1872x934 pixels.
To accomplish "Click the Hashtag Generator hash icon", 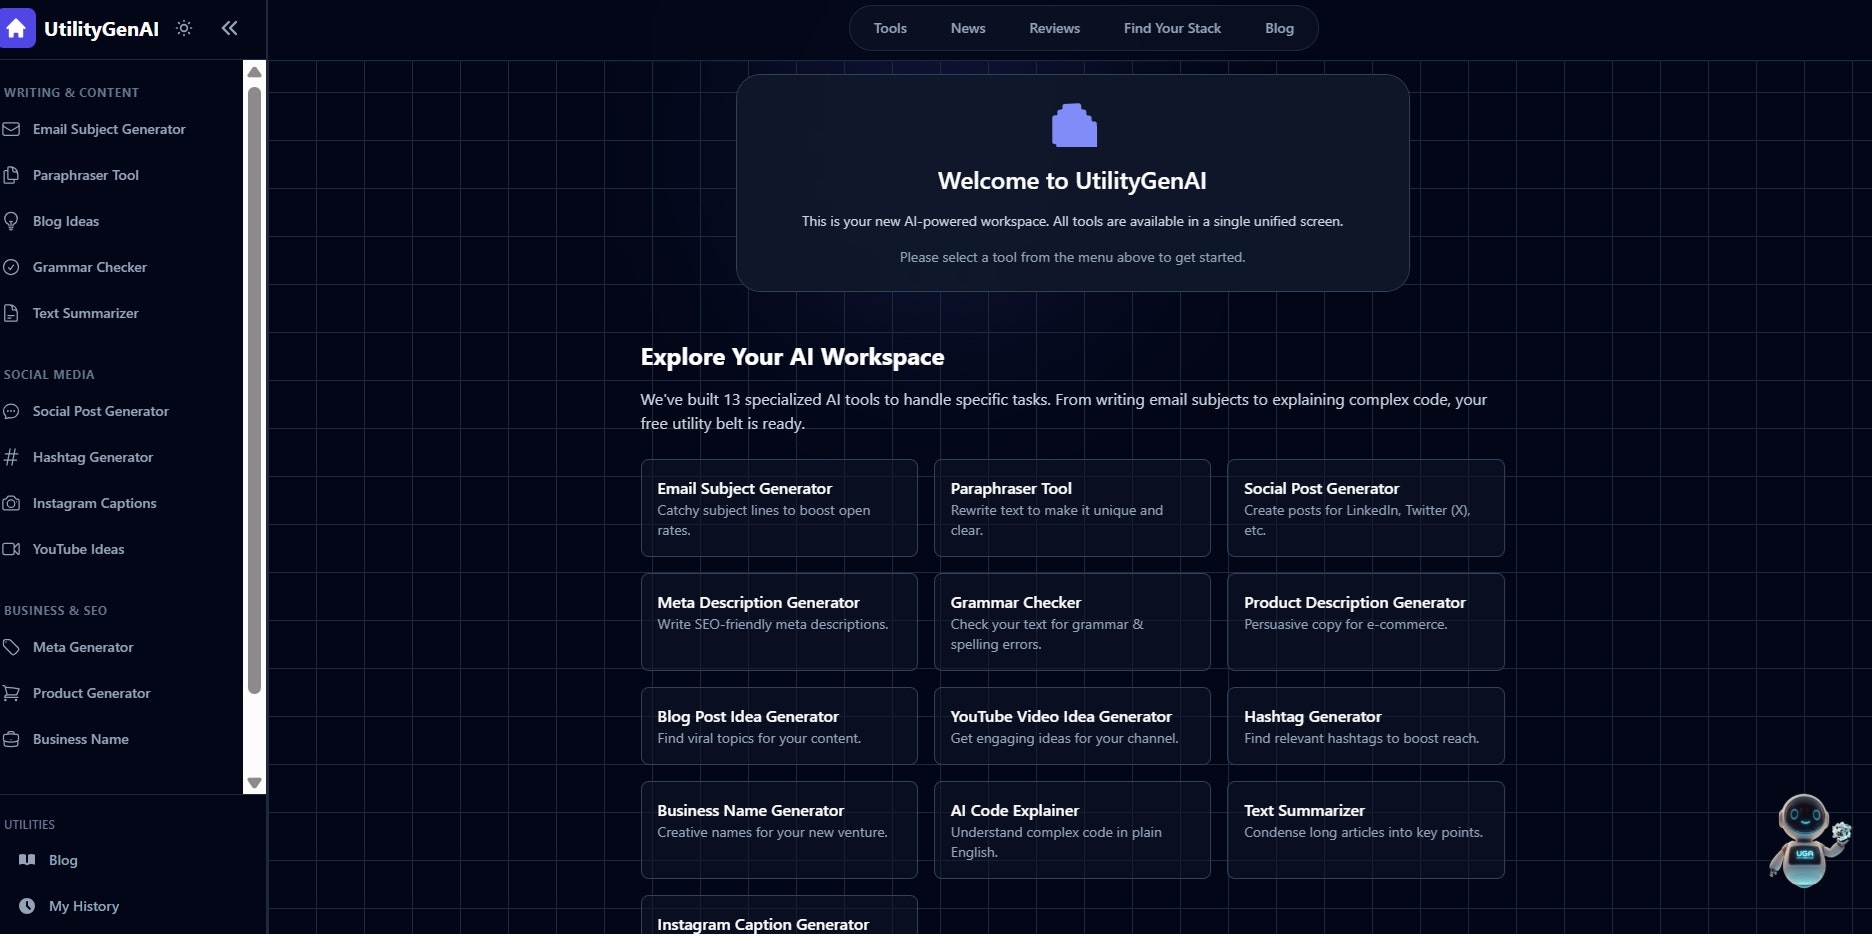I will coord(11,457).
